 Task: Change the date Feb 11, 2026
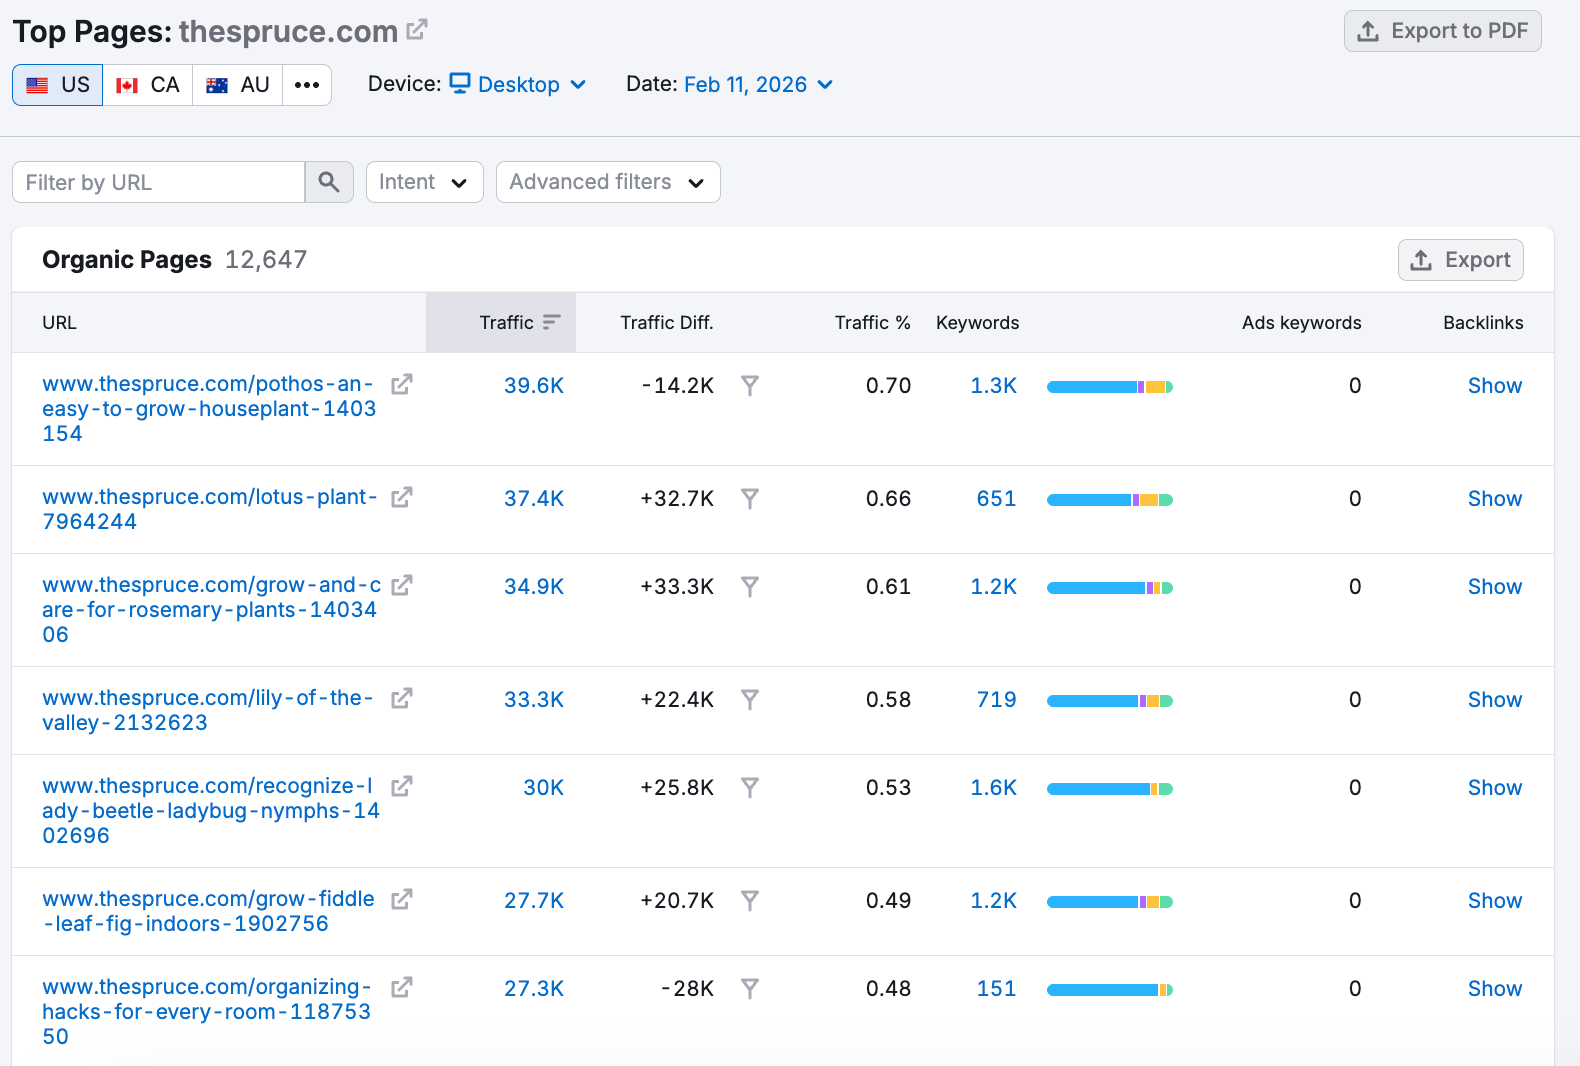[x=758, y=84]
